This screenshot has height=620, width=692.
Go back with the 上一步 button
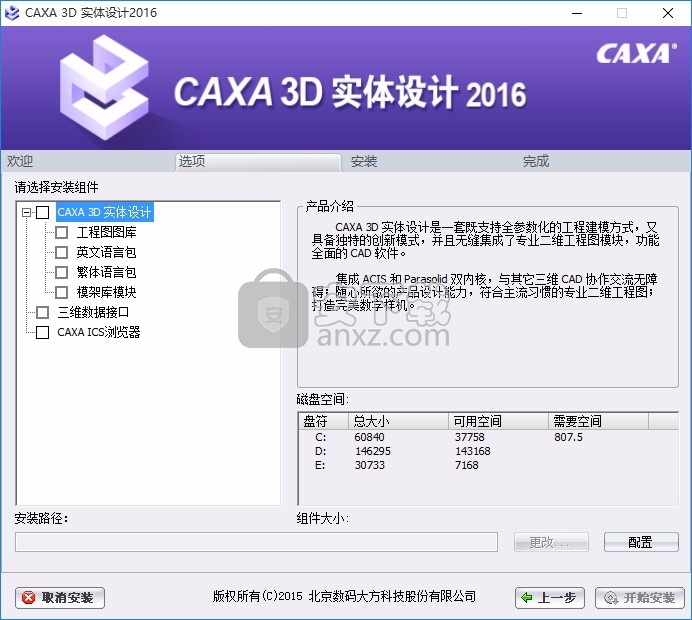550,598
